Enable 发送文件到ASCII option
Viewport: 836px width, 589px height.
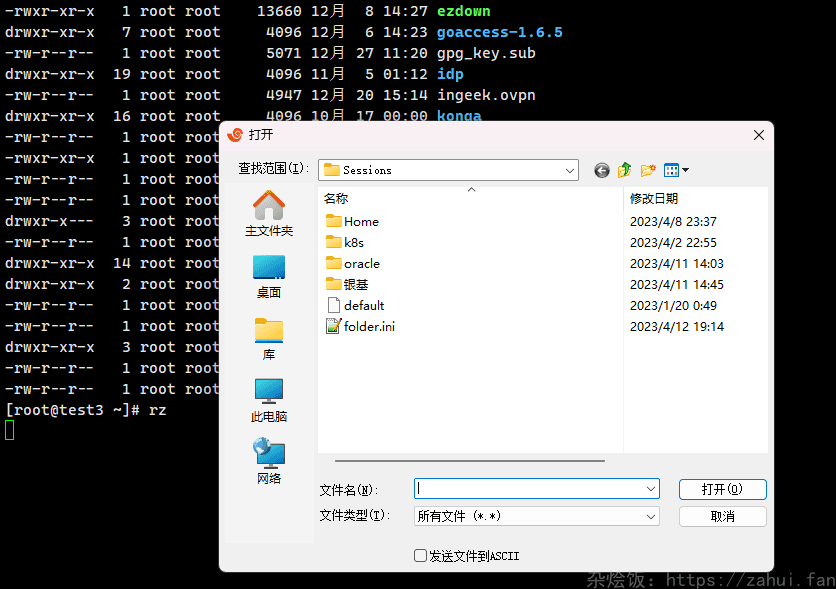(x=419, y=555)
